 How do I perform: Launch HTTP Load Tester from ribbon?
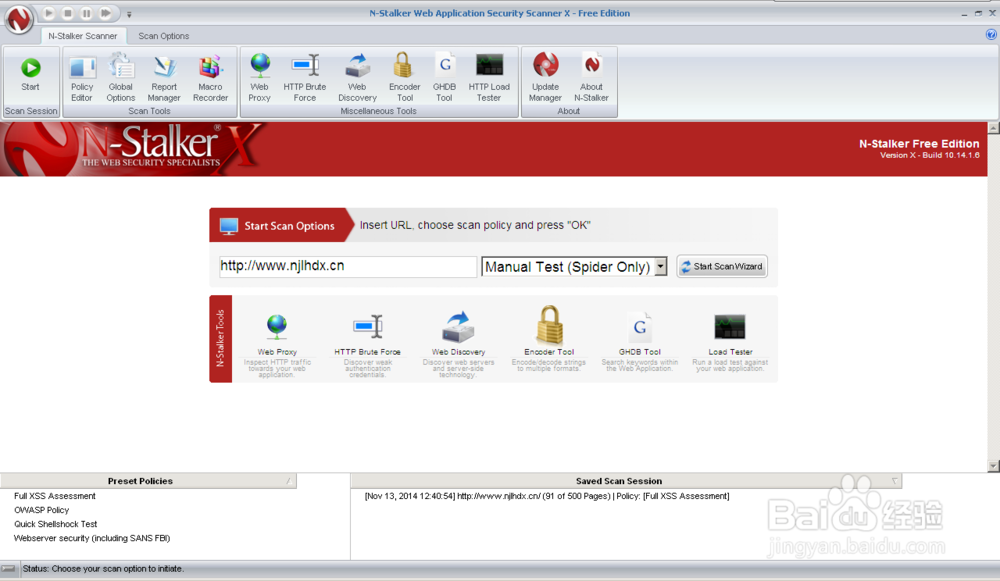pyautogui.click(x=489, y=79)
